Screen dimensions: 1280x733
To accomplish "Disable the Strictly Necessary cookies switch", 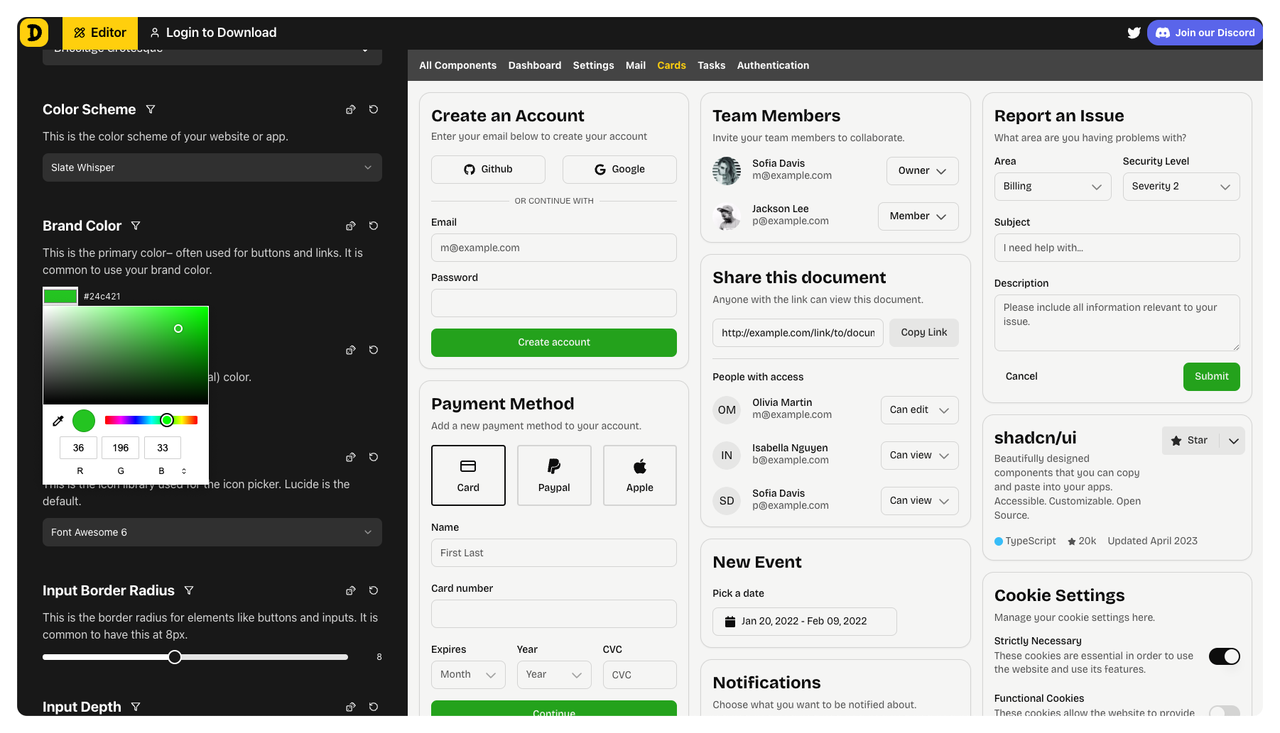I will [x=1224, y=656].
